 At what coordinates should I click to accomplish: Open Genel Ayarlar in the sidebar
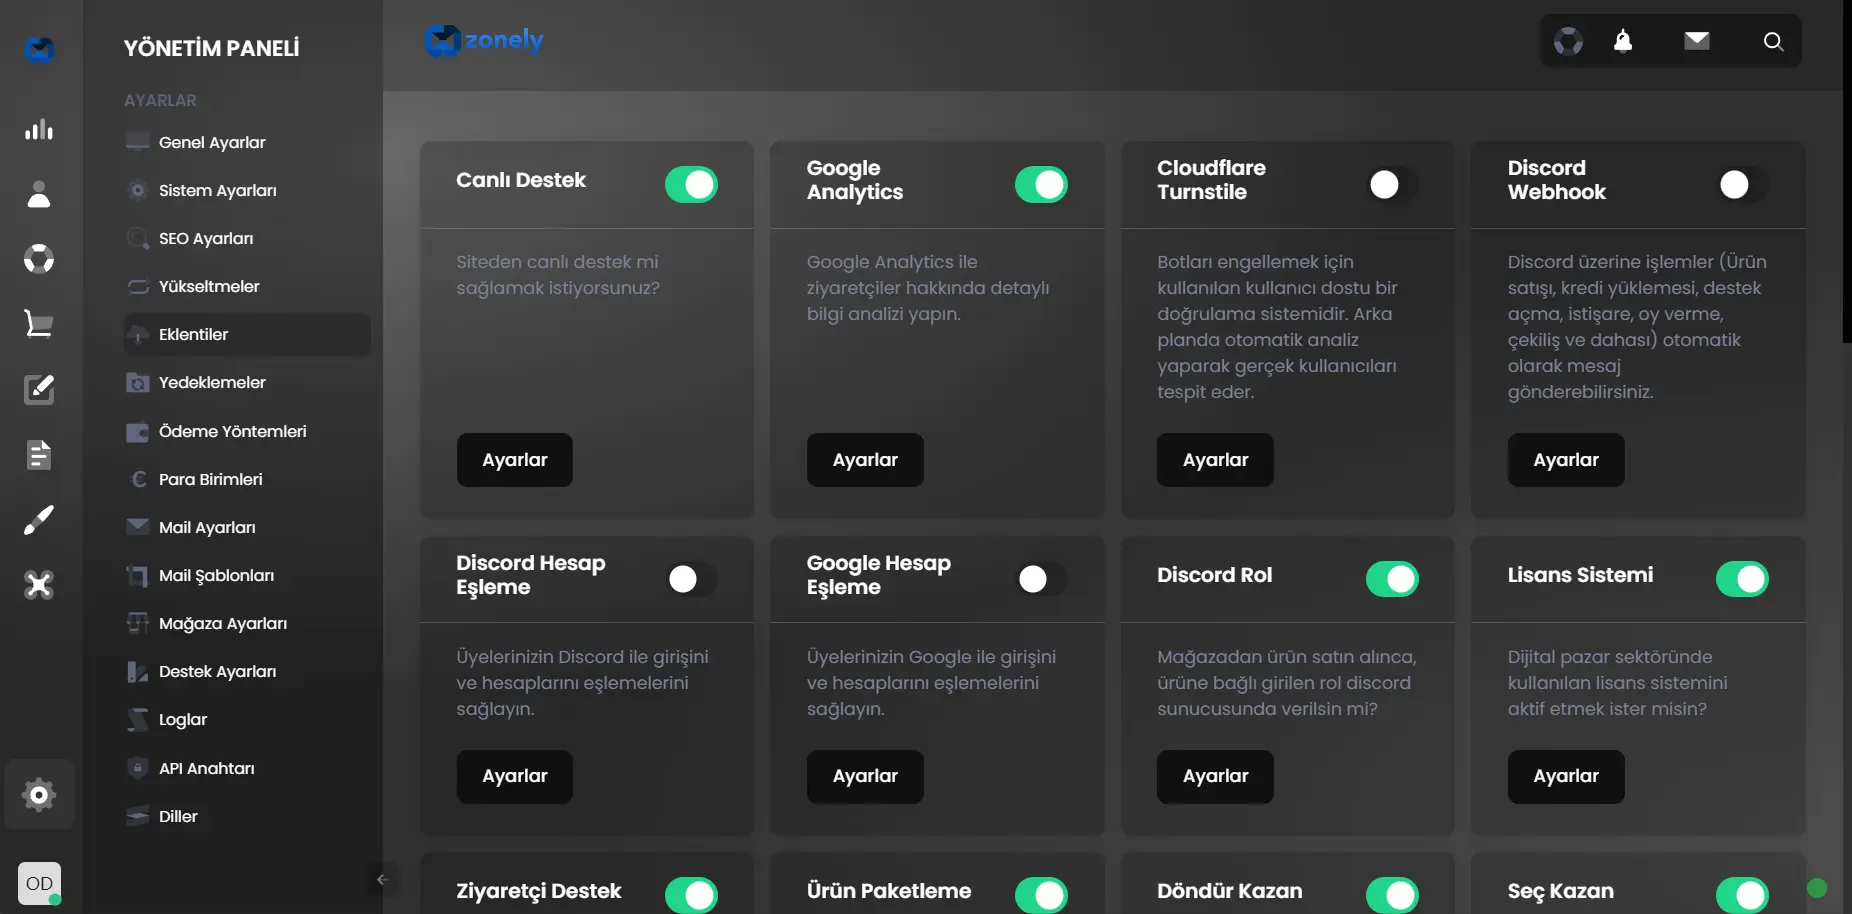pos(247,142)
